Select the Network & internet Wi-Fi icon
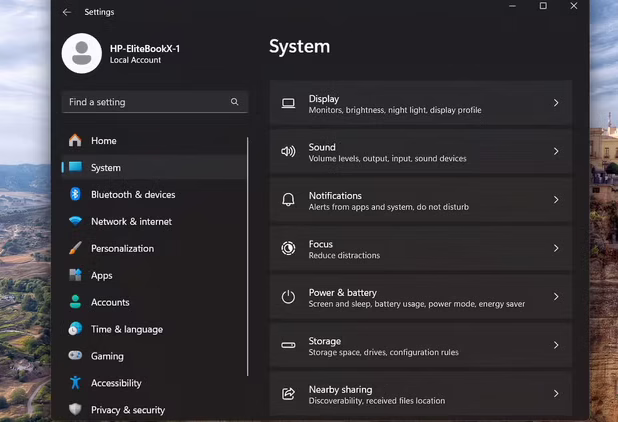The height and width of the screenshot is (422, 618). pyautogui.click(x=75, y=222)
